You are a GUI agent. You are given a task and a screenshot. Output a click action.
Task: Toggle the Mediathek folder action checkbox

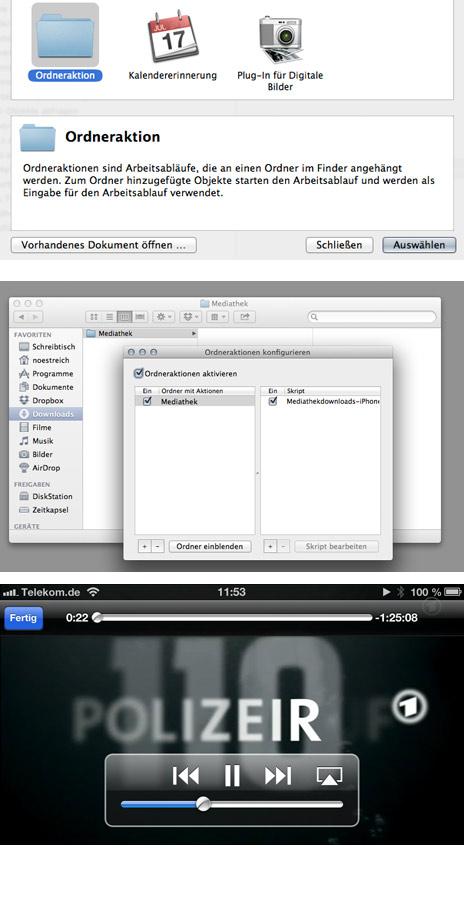(148, 402)
